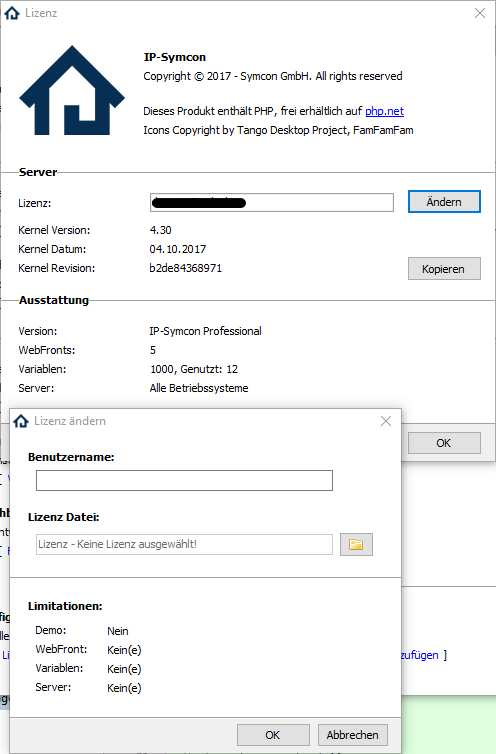The height and width of the screenshot is (754, 496).
Task: Select the Kernel Revision value b2de84368971
Action: pyautogui.click(x=186, y=268)
